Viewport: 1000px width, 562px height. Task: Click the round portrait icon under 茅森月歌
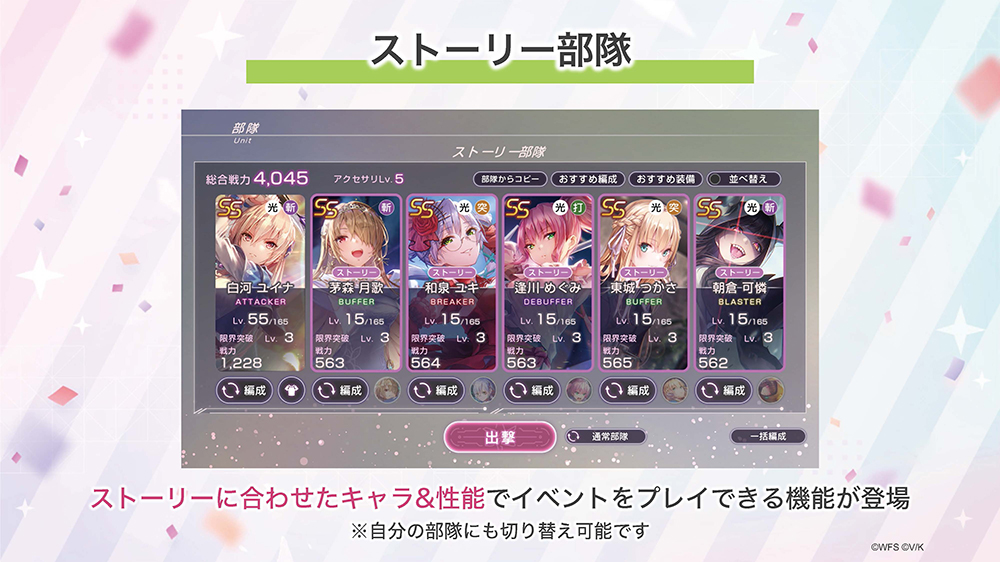pyautogui.click(x=387, y=390)
